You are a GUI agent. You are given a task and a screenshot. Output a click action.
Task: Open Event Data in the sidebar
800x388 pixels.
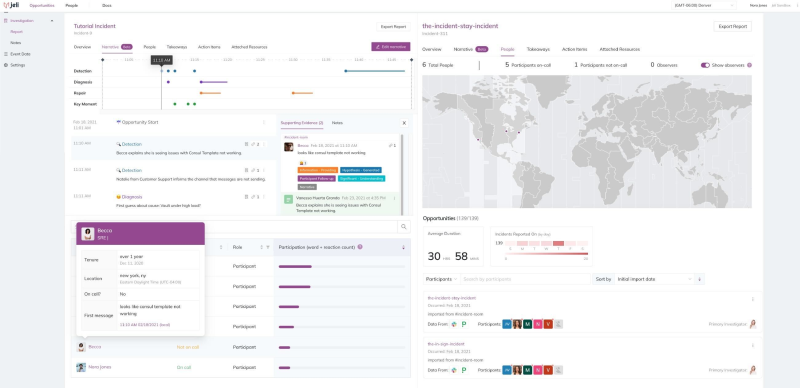tap(20, 54)
